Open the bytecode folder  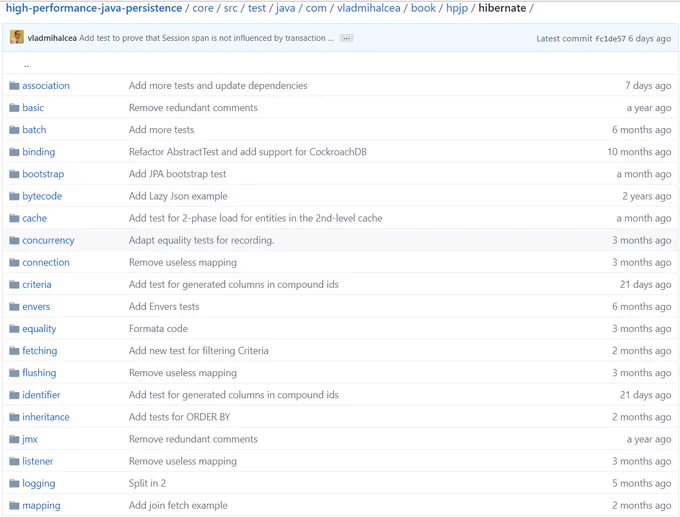42,196
